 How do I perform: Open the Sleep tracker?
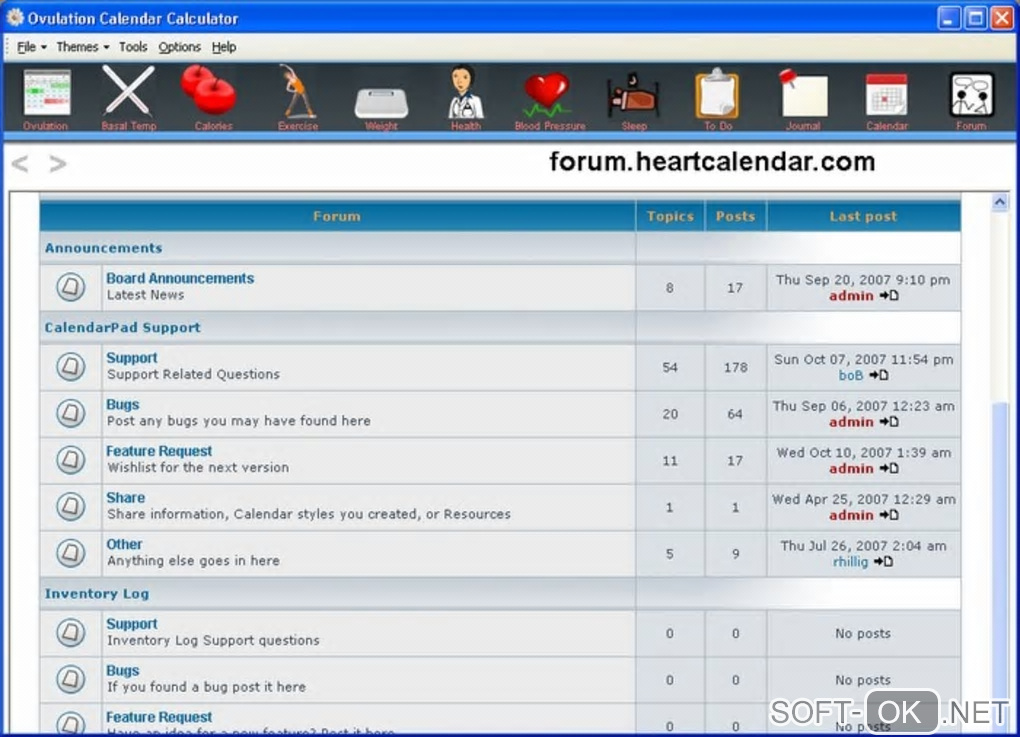[634, 102]
